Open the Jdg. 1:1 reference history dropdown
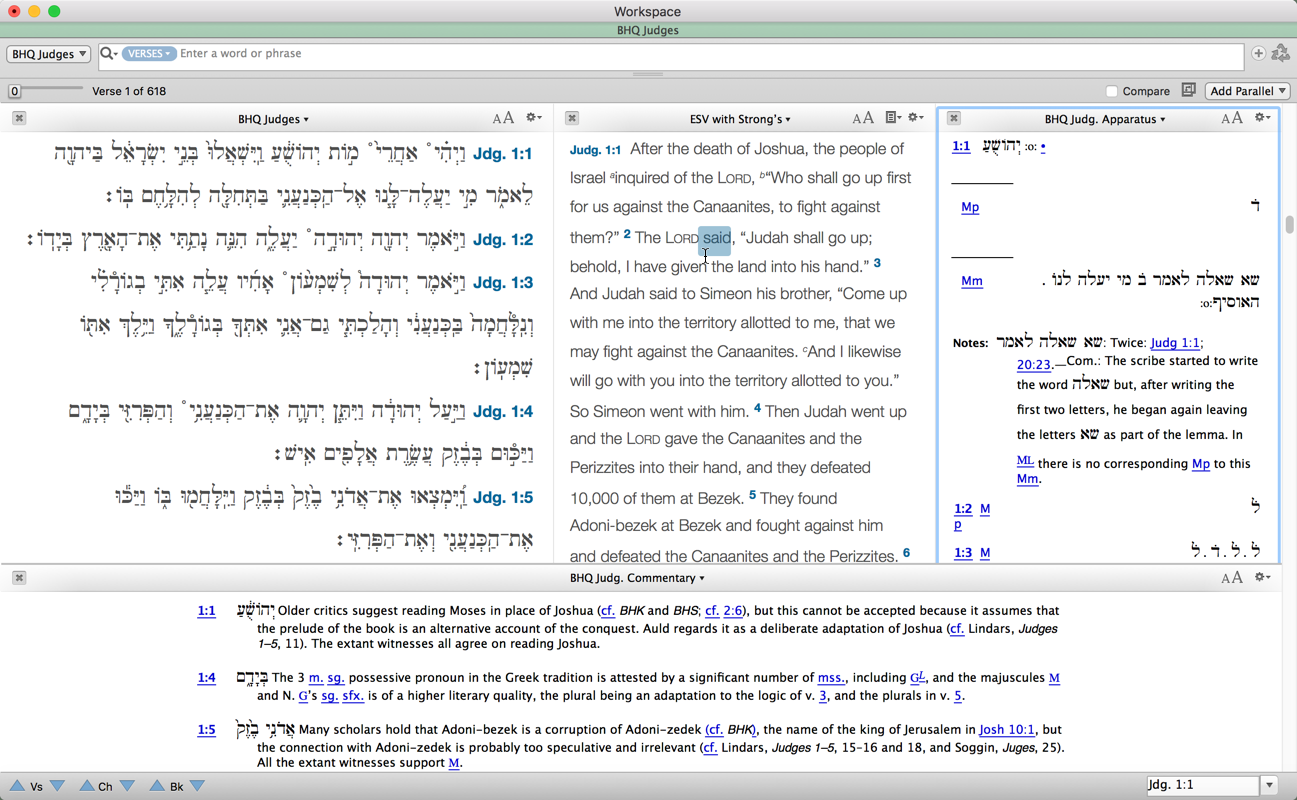 tap(1269, 786)
